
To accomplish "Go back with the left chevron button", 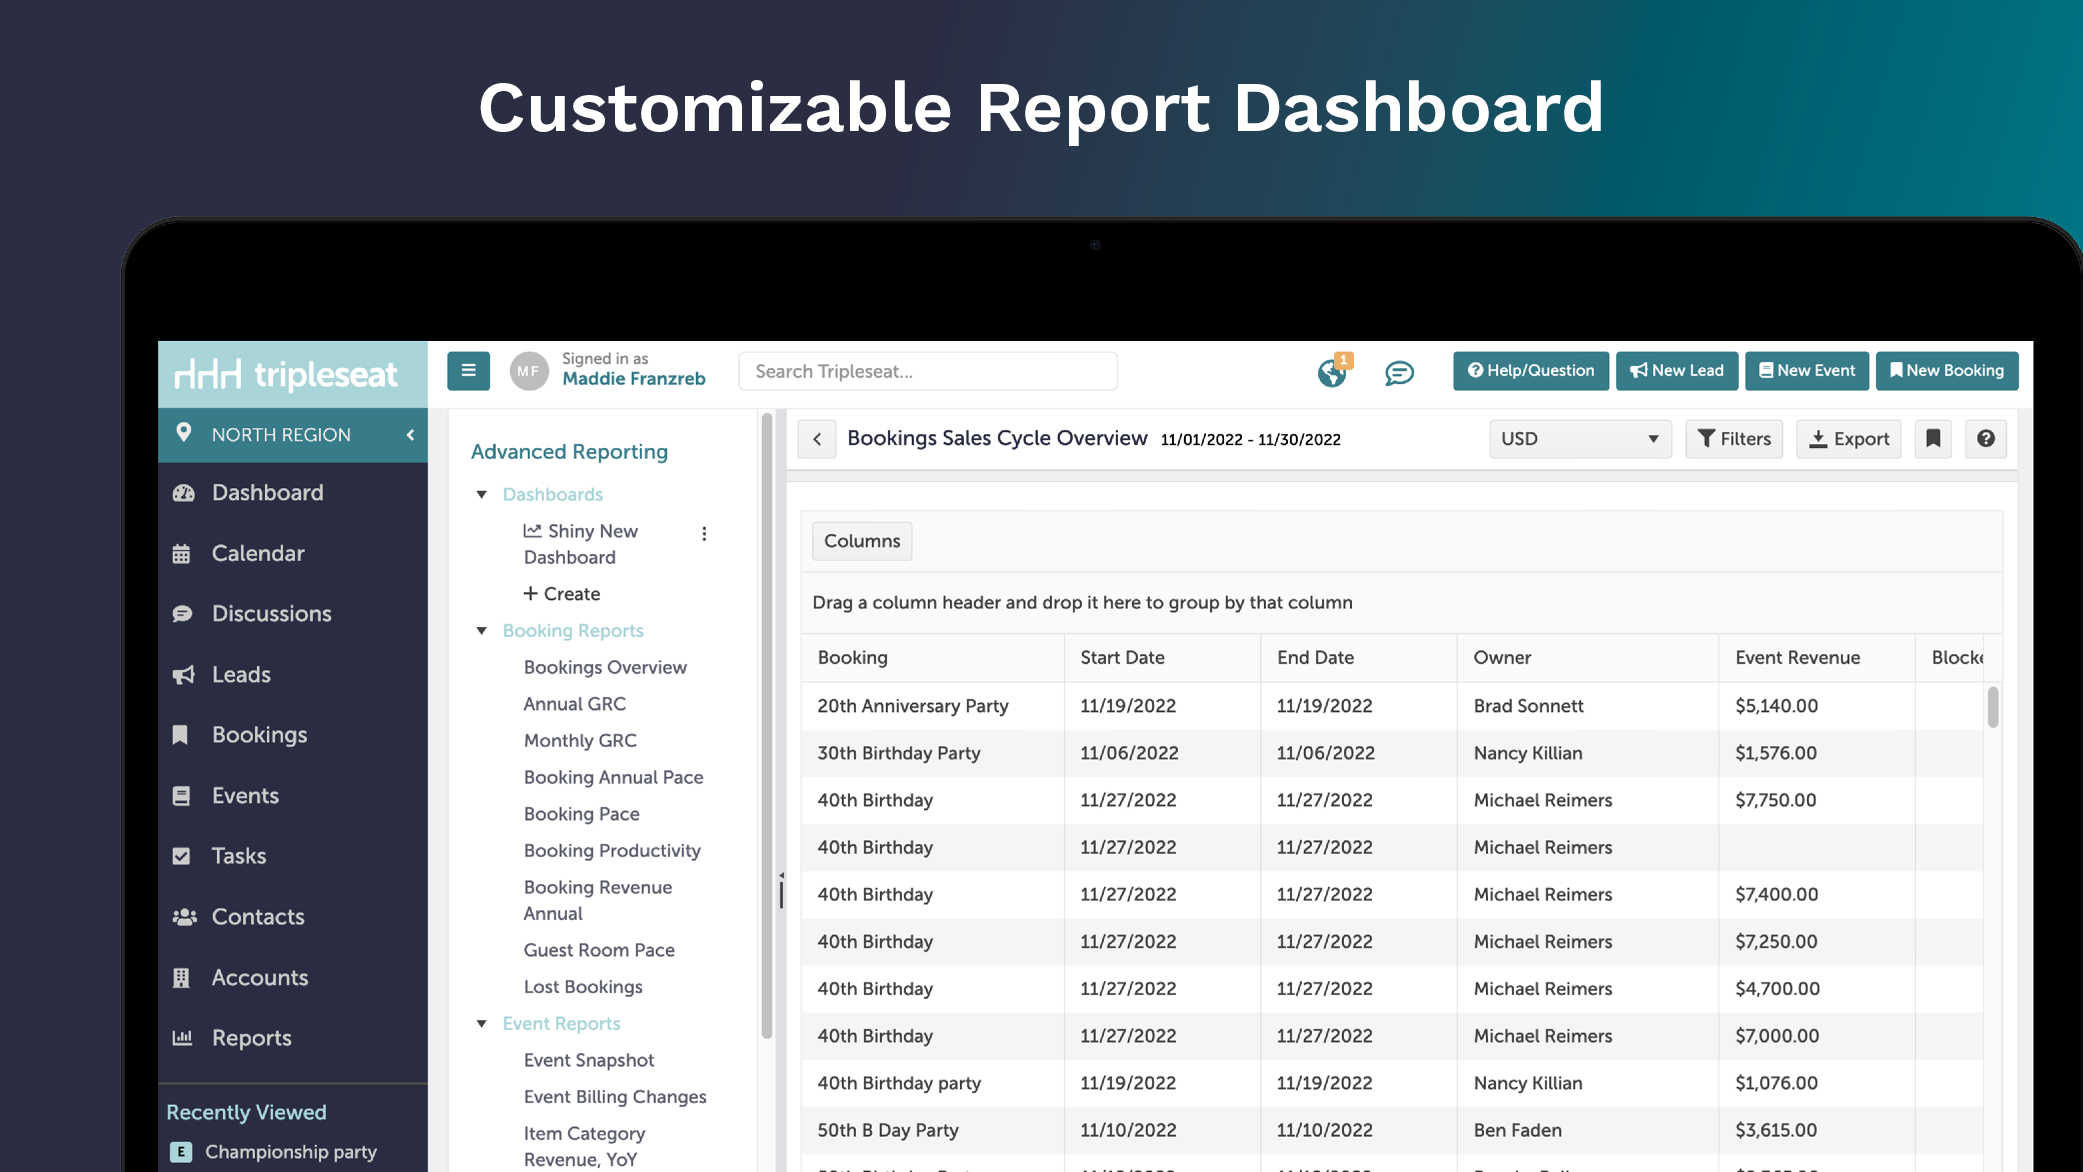I will coord(817,439).
